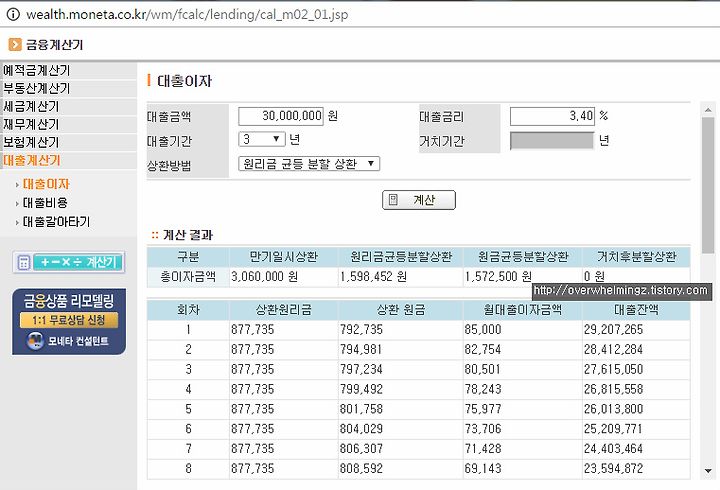Screen dimensions: 720x490
Task: Click the site info icon in address bar
Action: (13, 14)
